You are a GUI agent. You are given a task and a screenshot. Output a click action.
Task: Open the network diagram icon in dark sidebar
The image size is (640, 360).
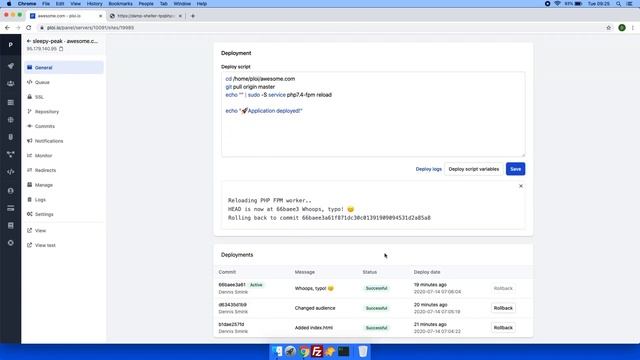click(11, 154)
